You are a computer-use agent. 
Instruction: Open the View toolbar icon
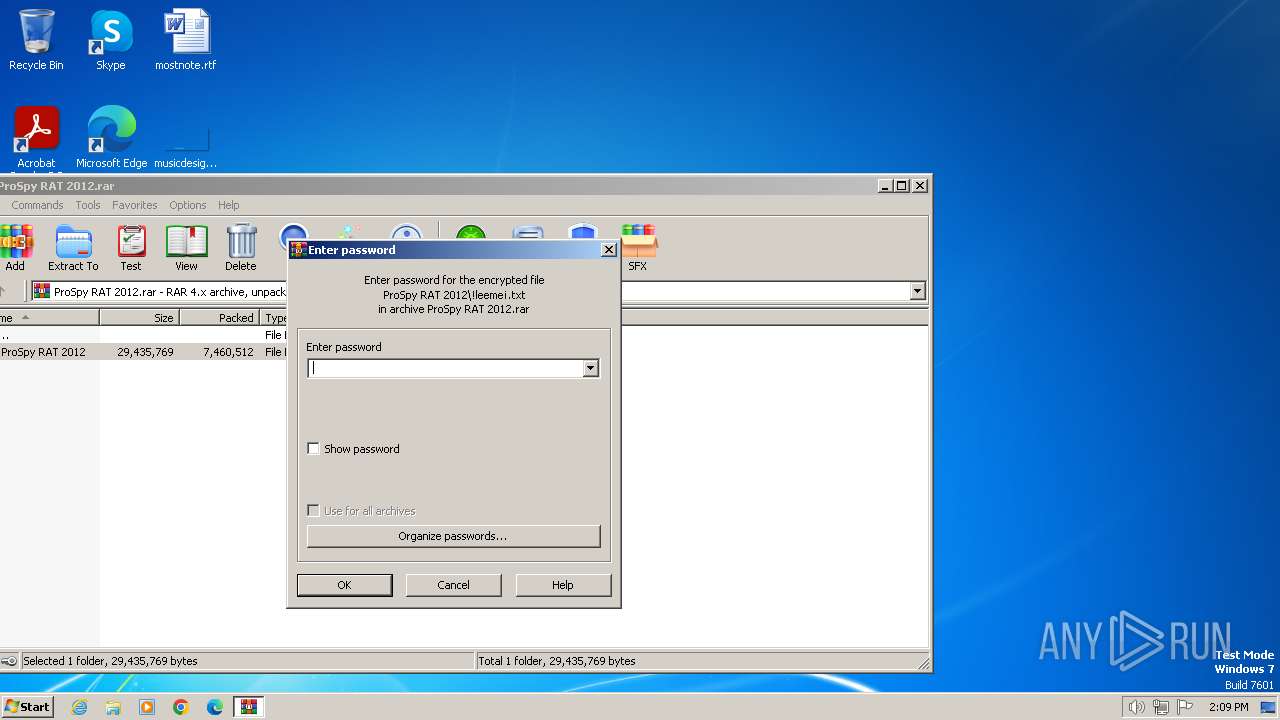[187, 248]
